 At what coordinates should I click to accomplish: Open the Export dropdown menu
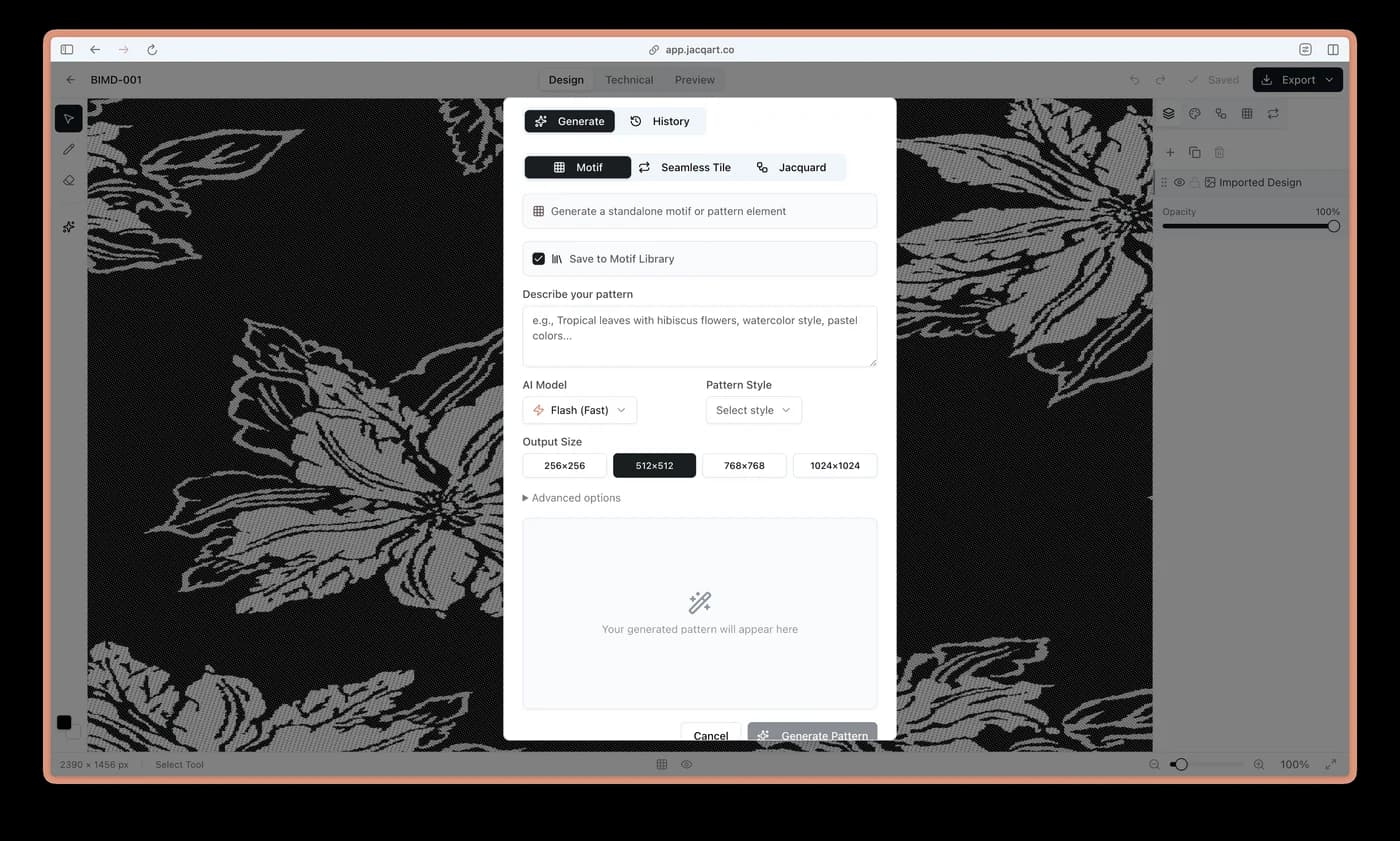click(1297, 80)
